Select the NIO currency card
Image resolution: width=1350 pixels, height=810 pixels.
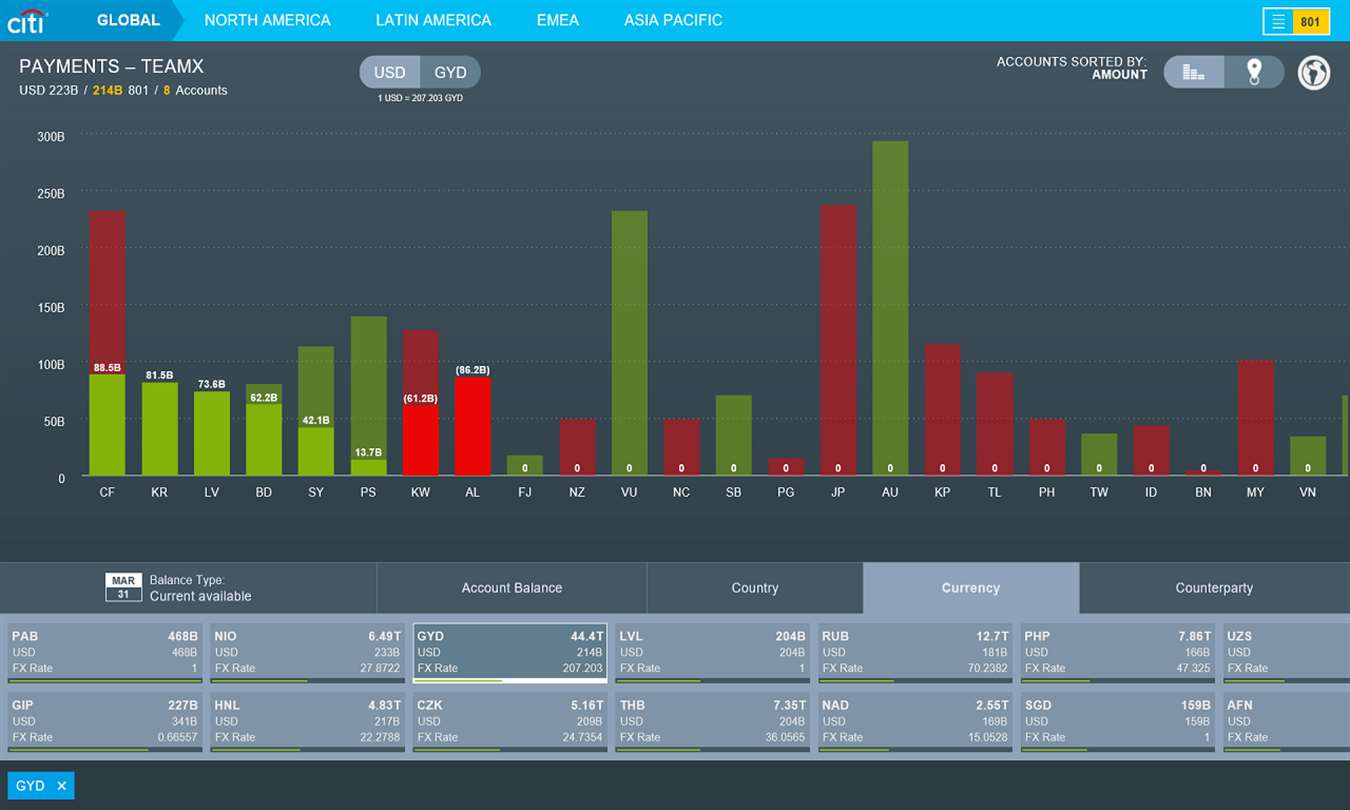pyautogui.click(x=307, y=654)
